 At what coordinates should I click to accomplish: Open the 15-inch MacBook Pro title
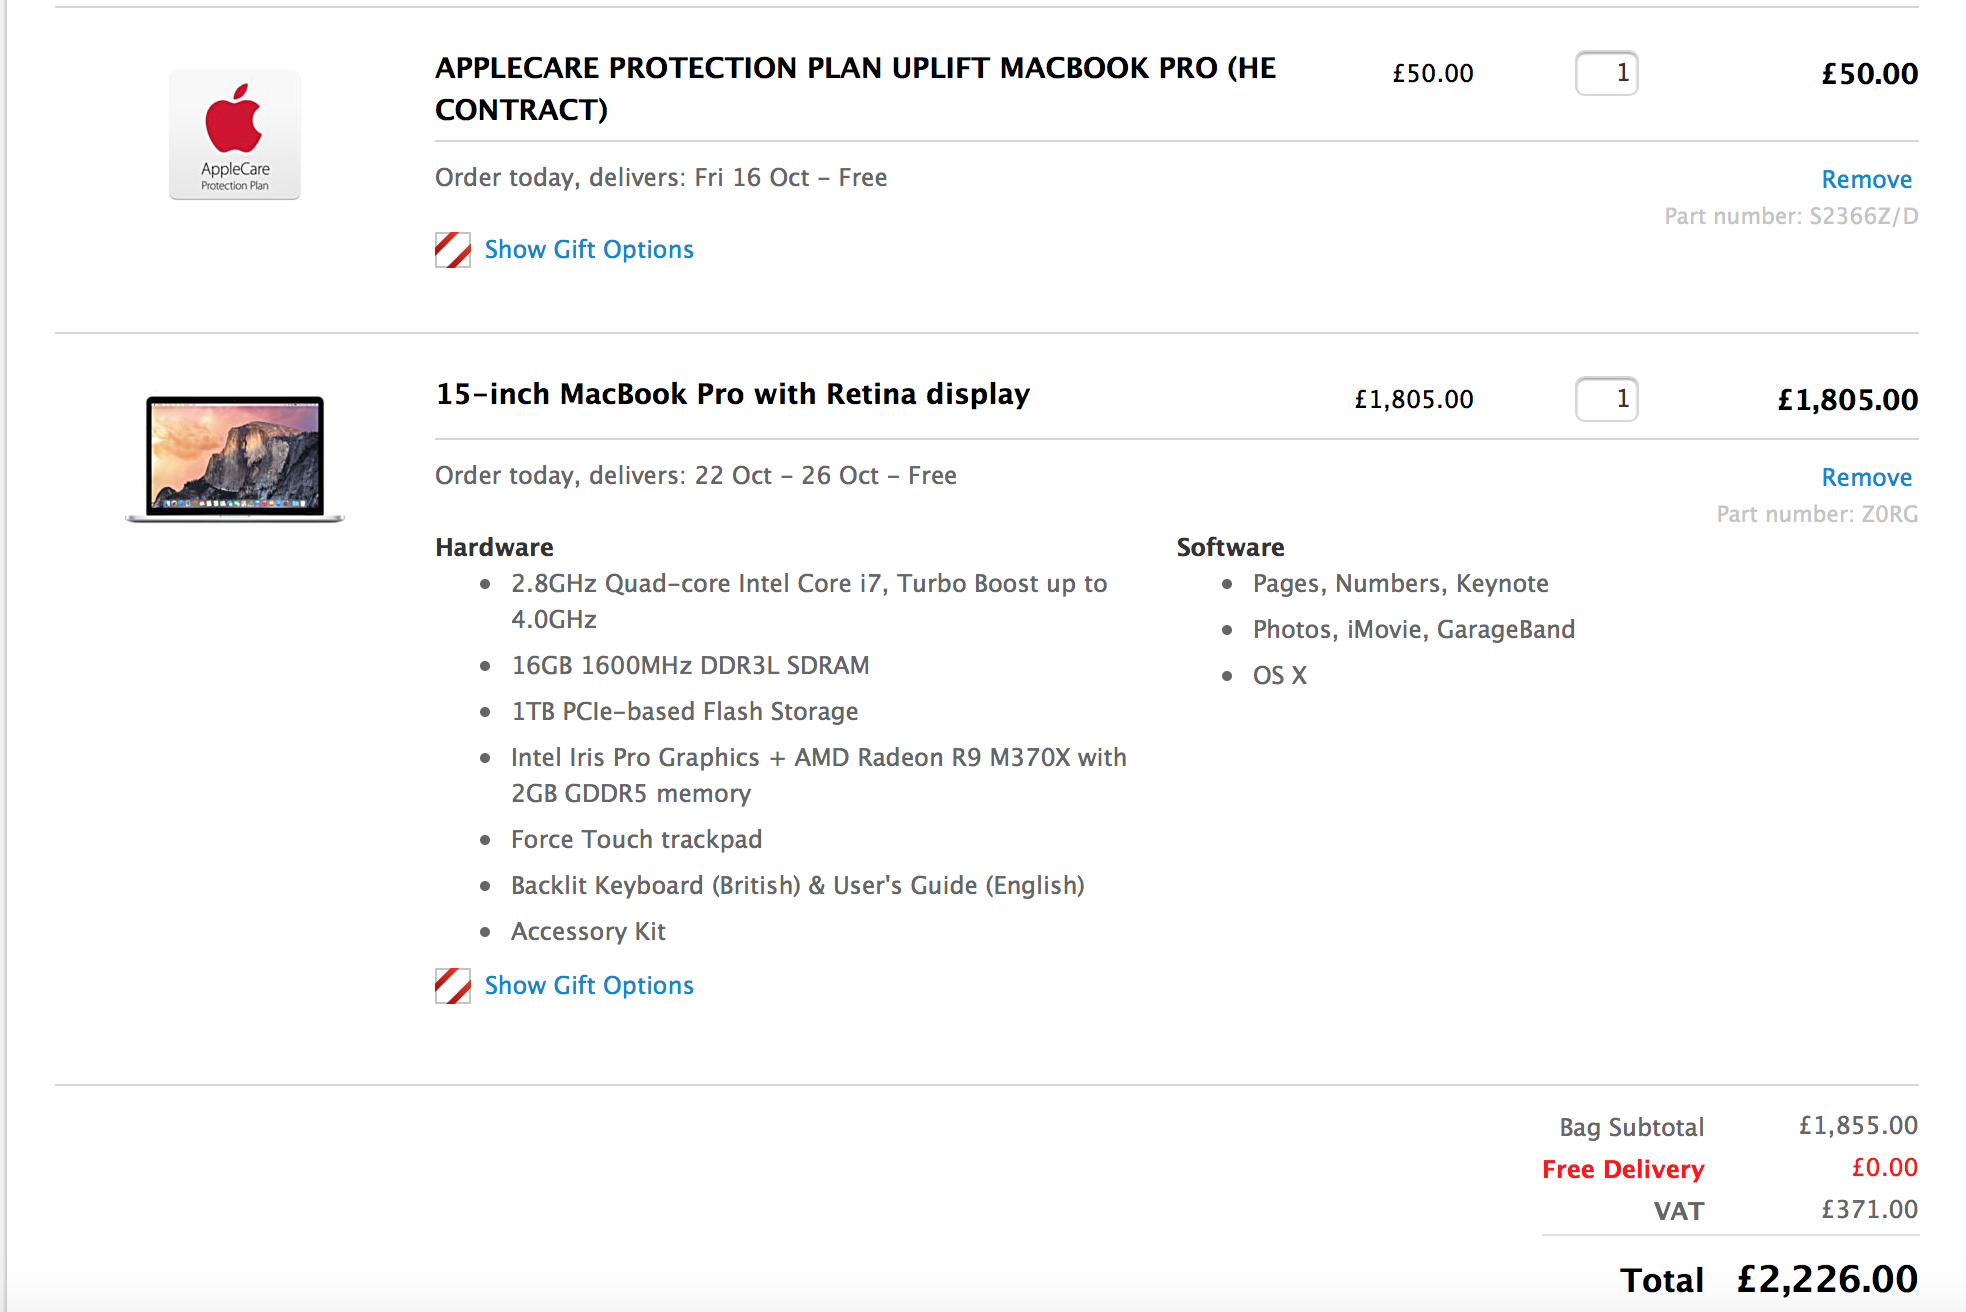click(732, 394)
